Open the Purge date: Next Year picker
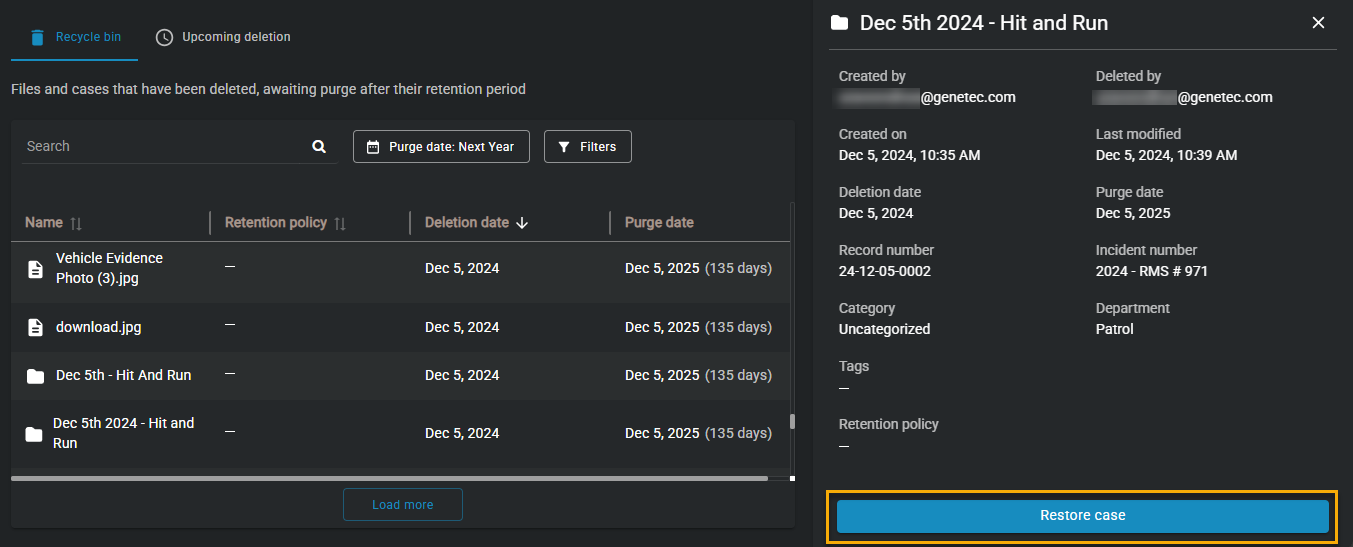 (441, 147)
